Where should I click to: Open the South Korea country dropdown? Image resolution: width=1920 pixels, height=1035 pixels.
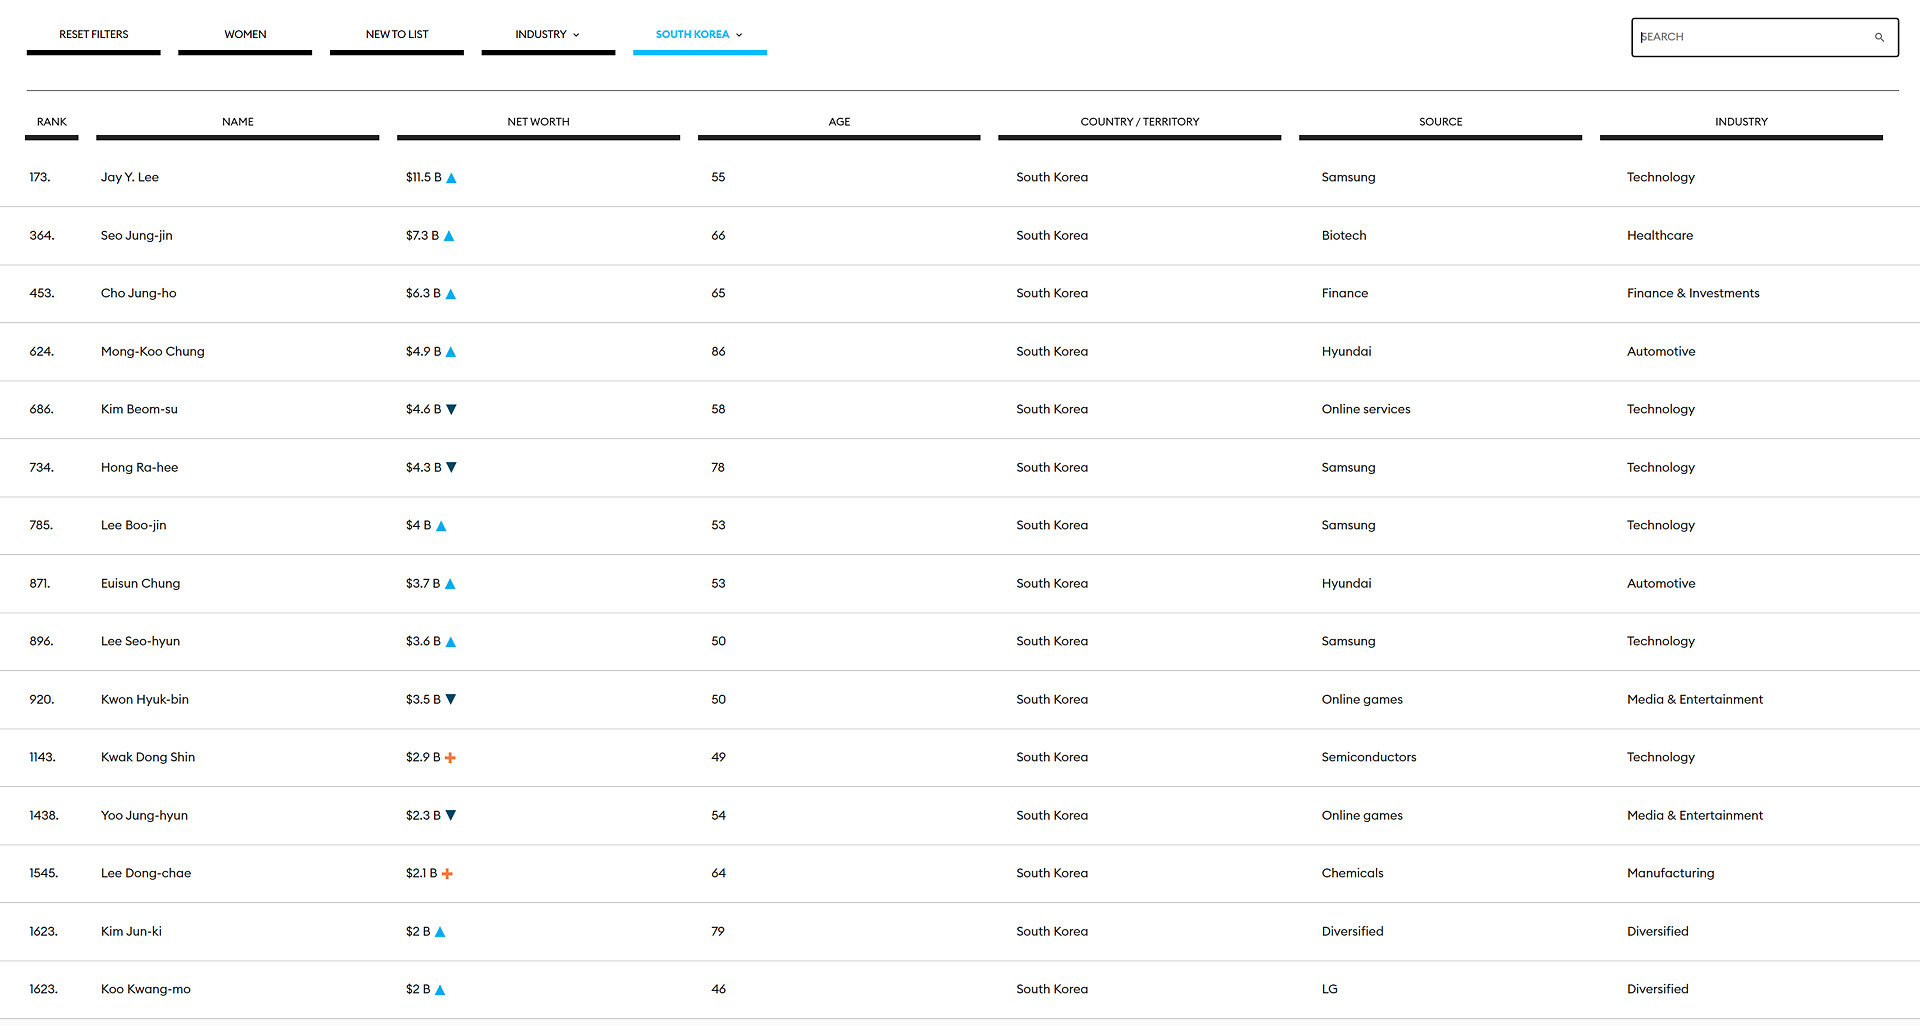coord(700,35)
